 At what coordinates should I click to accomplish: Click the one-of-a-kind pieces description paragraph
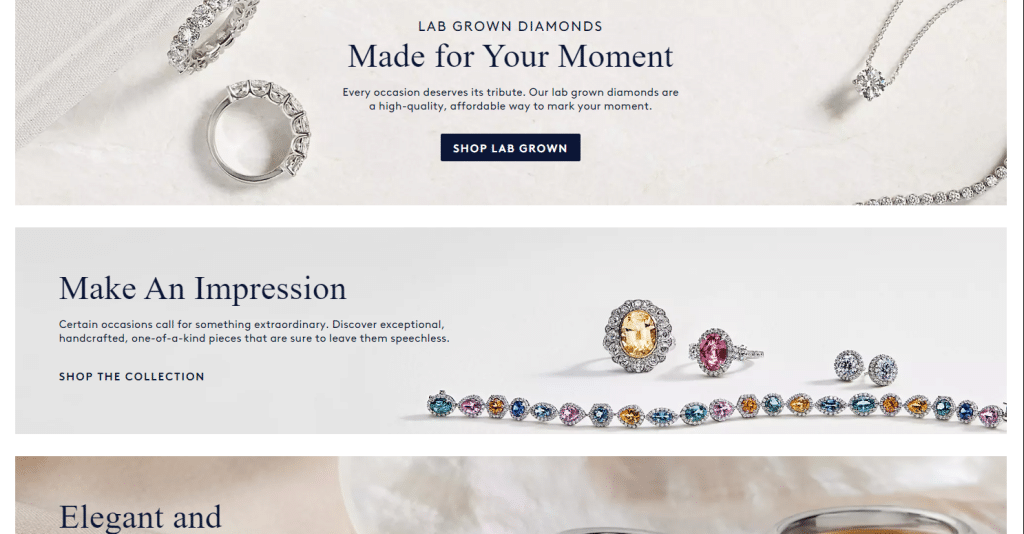(x=254, y=331)
